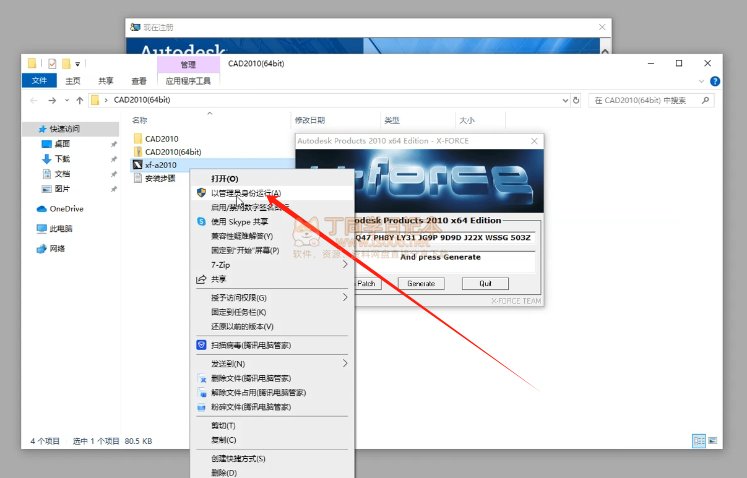This screenshot has width=747, height=478.
Task: Choose 复制(C) in the context menu
Action: (272, 440)
